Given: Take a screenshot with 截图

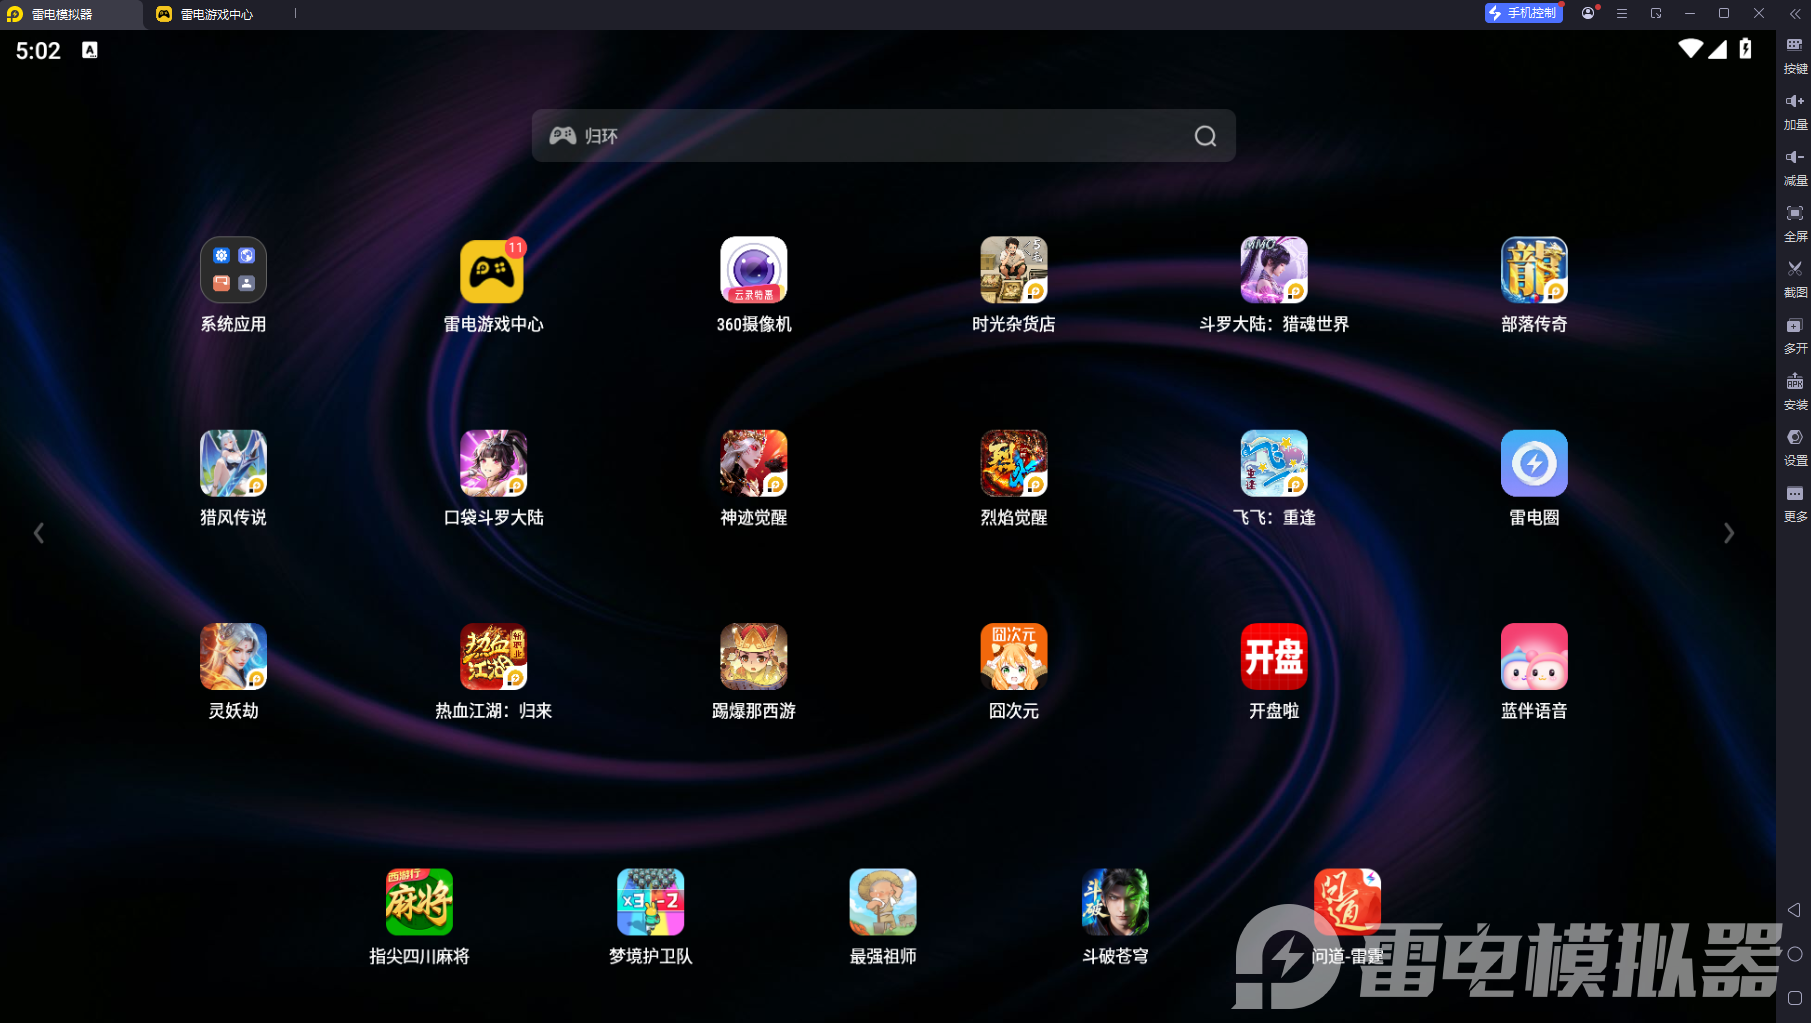Looking at the screenshot, I should pyautogui.click(x=1795, y=279).
